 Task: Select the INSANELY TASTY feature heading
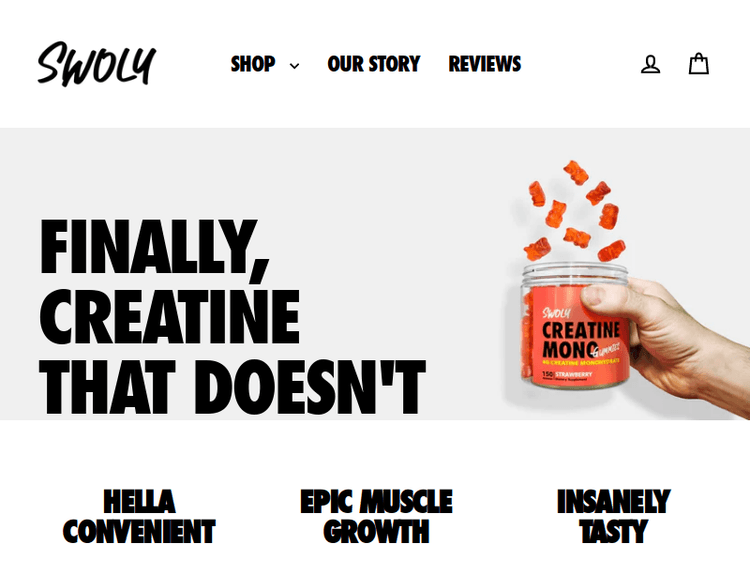(x=613, y=517)
